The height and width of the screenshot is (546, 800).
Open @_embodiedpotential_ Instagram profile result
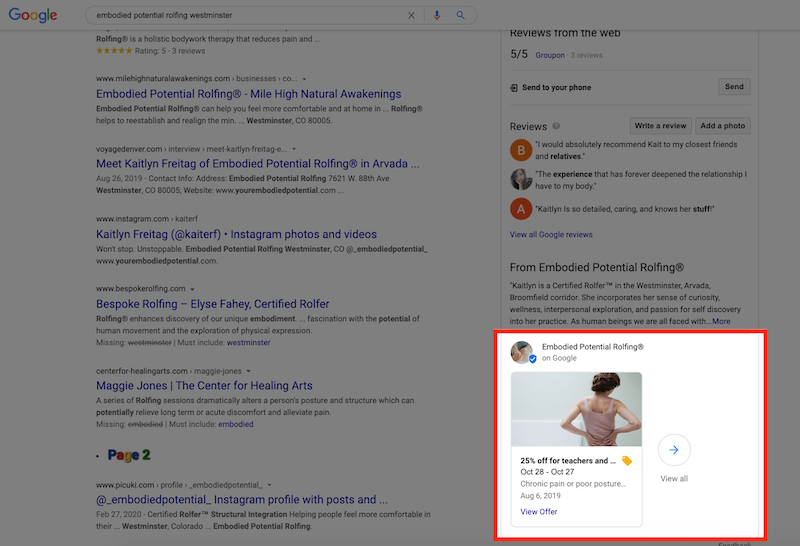pyautogui.click(x=242, y=500)
